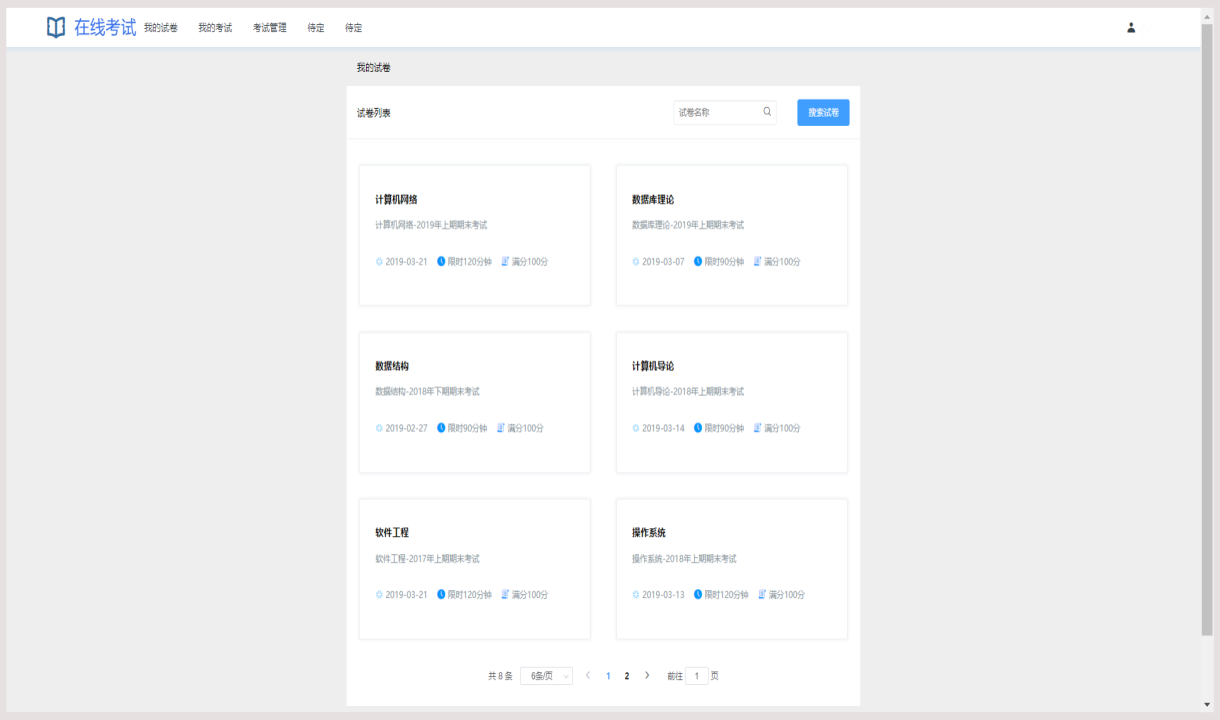Open 考试管理 in the navigation bar

point(270,28)
